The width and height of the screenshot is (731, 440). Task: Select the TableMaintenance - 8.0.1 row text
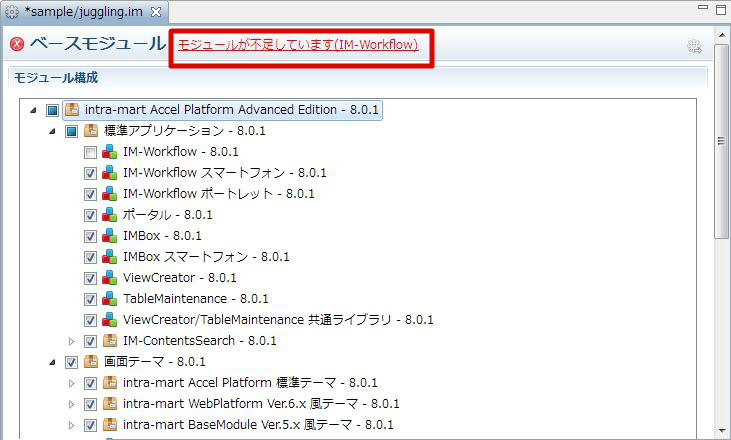(196, 298)
